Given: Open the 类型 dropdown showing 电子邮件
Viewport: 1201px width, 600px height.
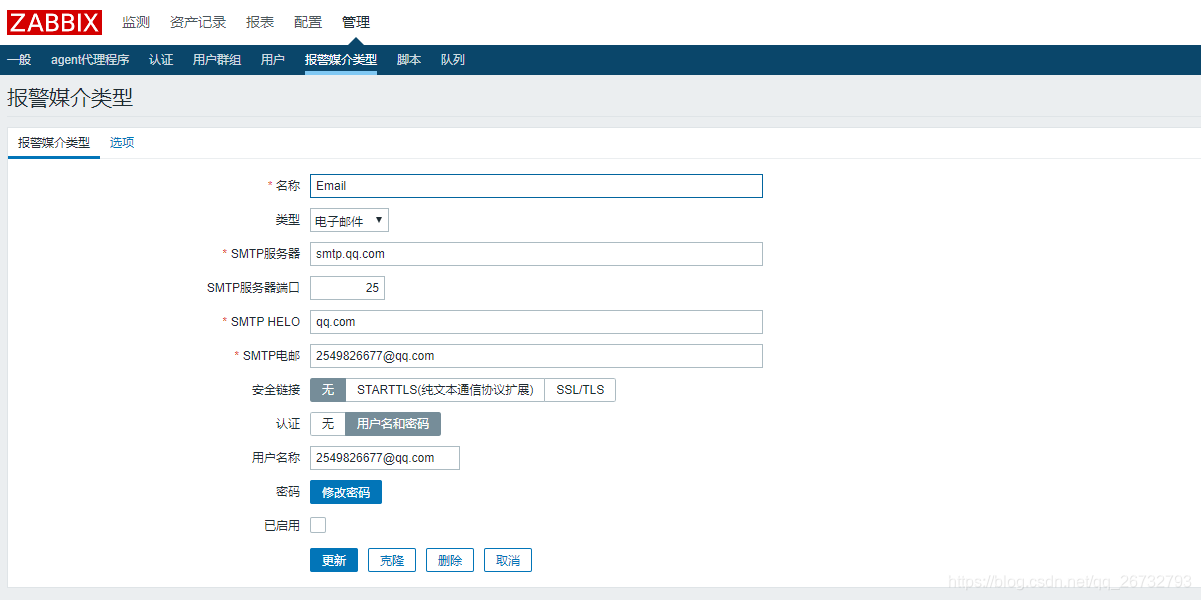Looking at the screenshot, I should (x=348, y=219).
